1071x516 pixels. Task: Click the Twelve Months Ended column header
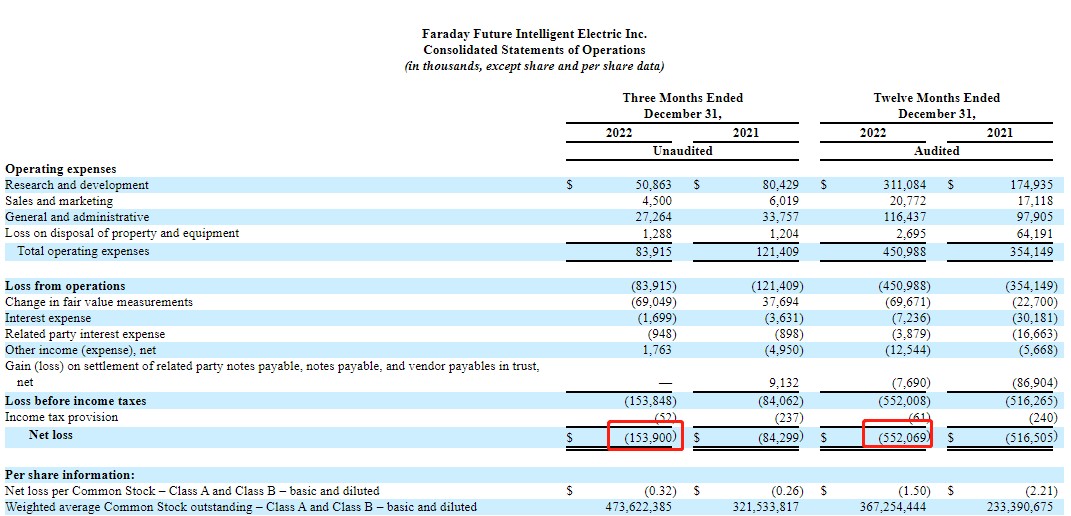point(936,98)
